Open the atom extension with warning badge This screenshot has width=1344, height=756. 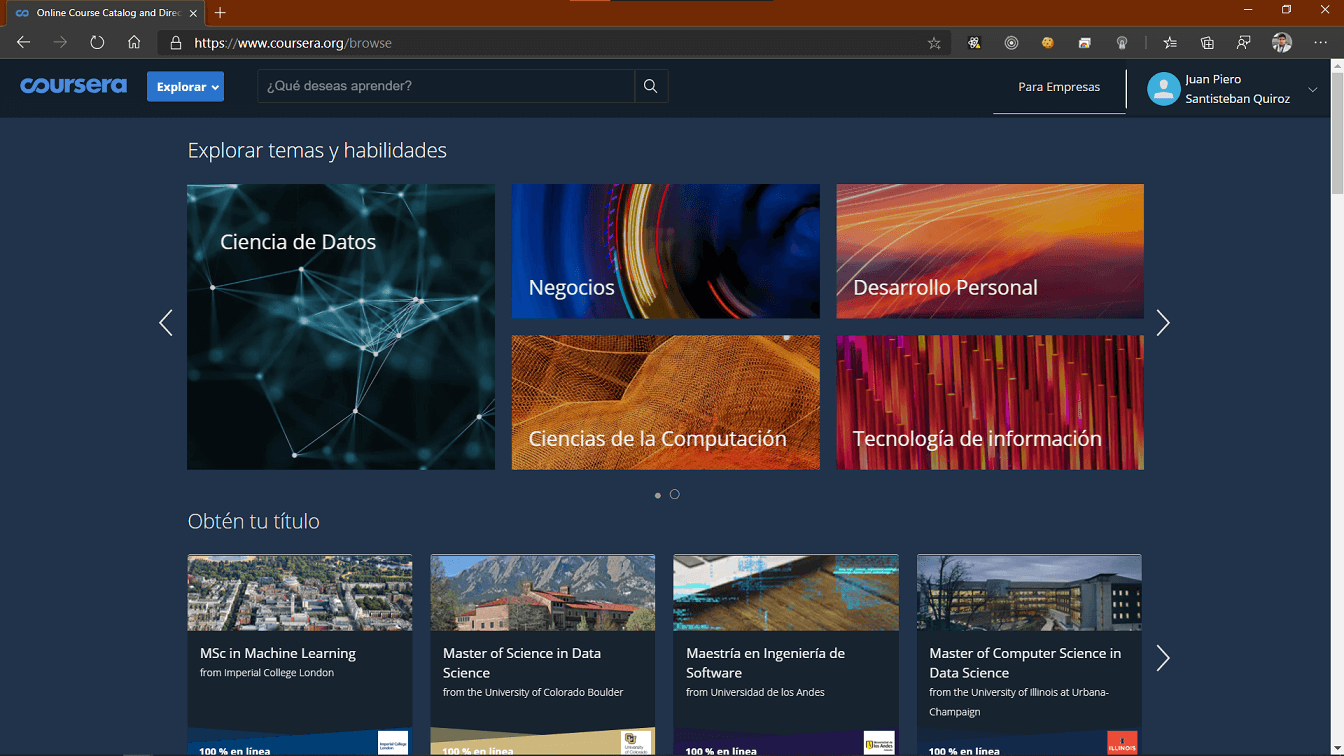974,43
